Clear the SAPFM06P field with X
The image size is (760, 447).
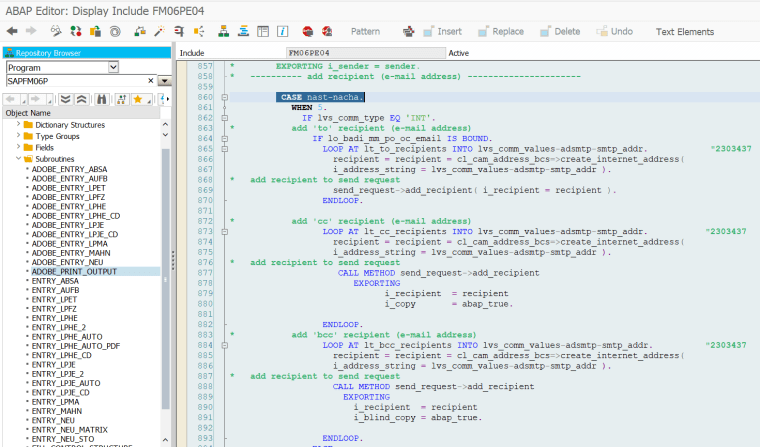(x=151, y=80)
